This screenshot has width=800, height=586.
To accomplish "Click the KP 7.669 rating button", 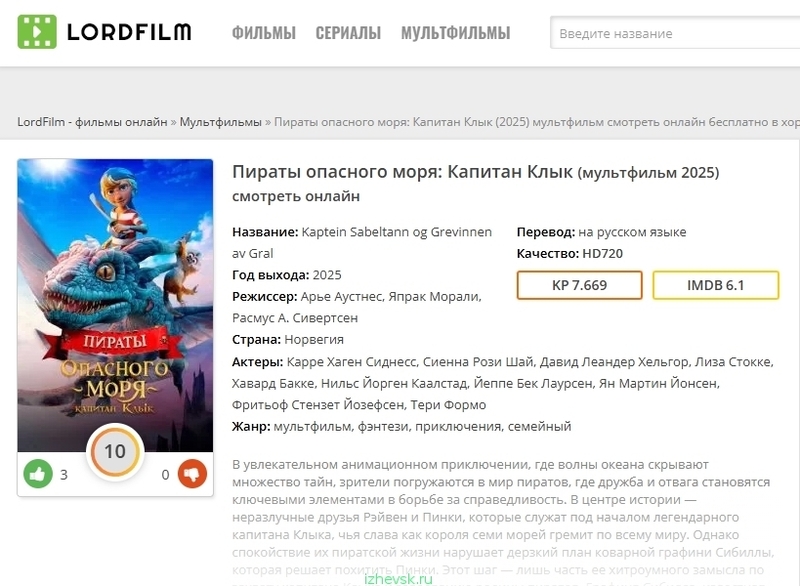I will coord(579,285).
